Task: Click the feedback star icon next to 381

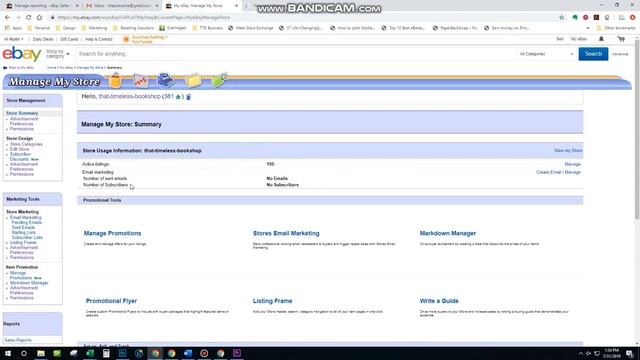Action: click(178, 97)
